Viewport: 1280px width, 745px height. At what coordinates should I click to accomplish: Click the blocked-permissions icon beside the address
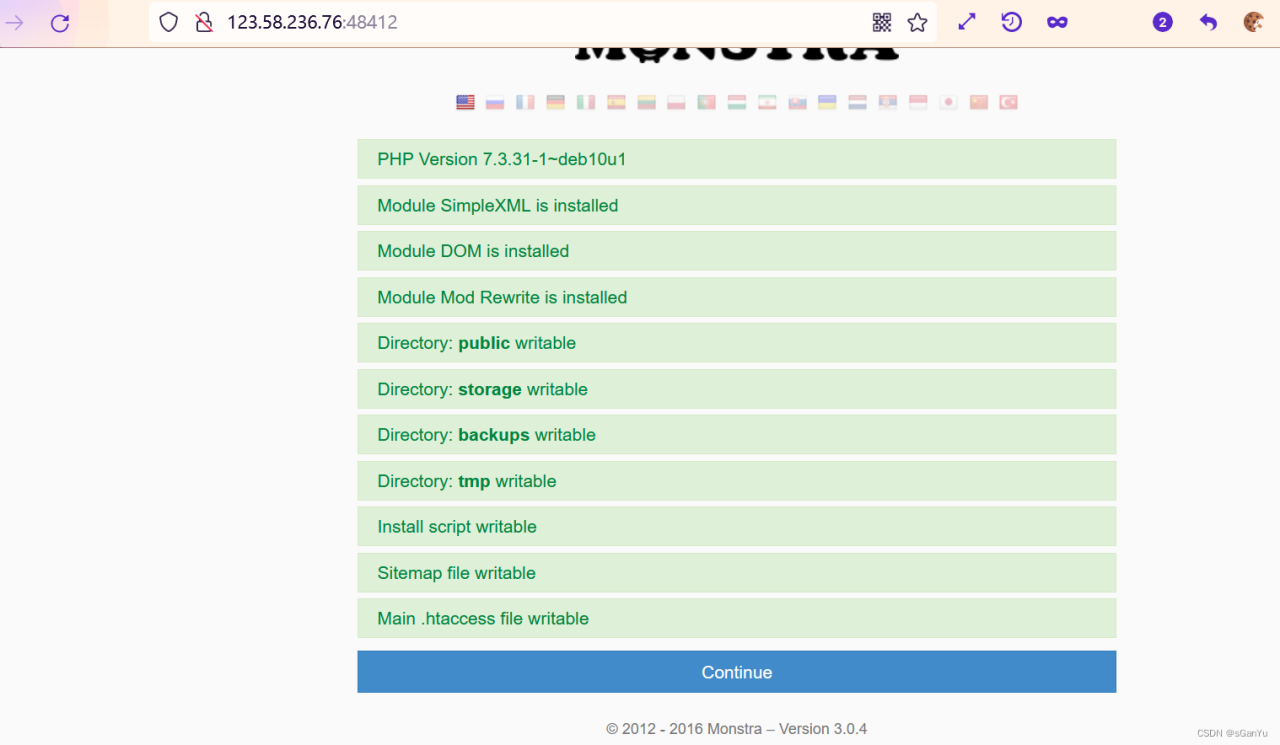point(204,20)
